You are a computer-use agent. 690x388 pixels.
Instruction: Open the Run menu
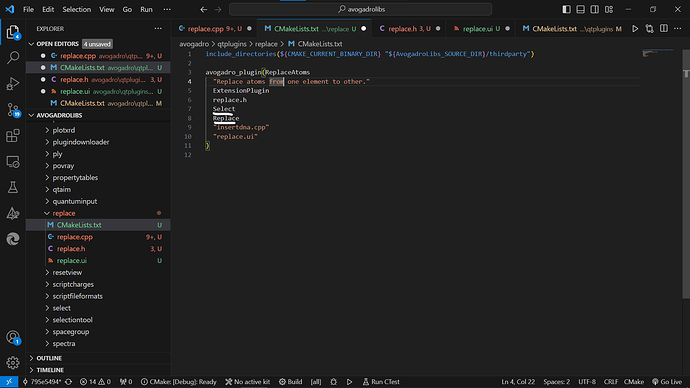click(x=147, y=9)
